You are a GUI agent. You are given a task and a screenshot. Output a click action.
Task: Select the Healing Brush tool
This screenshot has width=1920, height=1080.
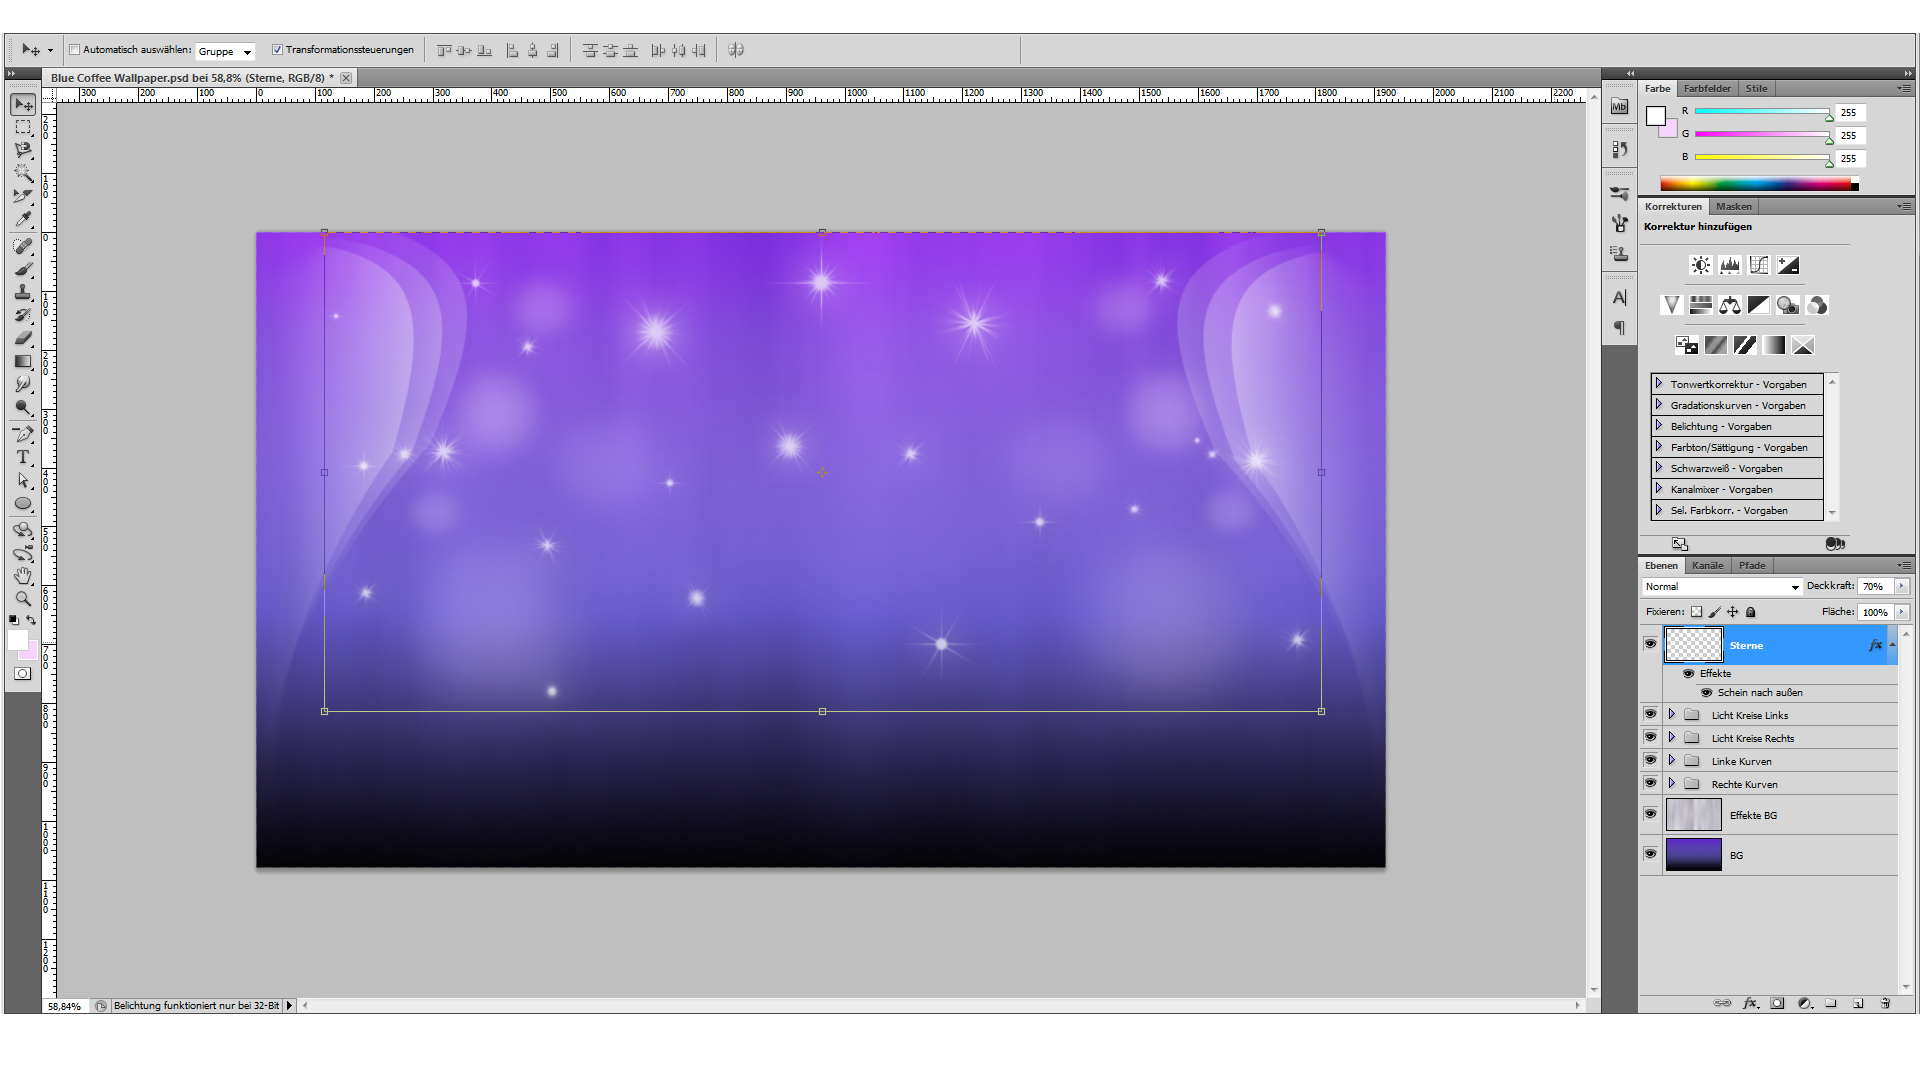(23, 246)
